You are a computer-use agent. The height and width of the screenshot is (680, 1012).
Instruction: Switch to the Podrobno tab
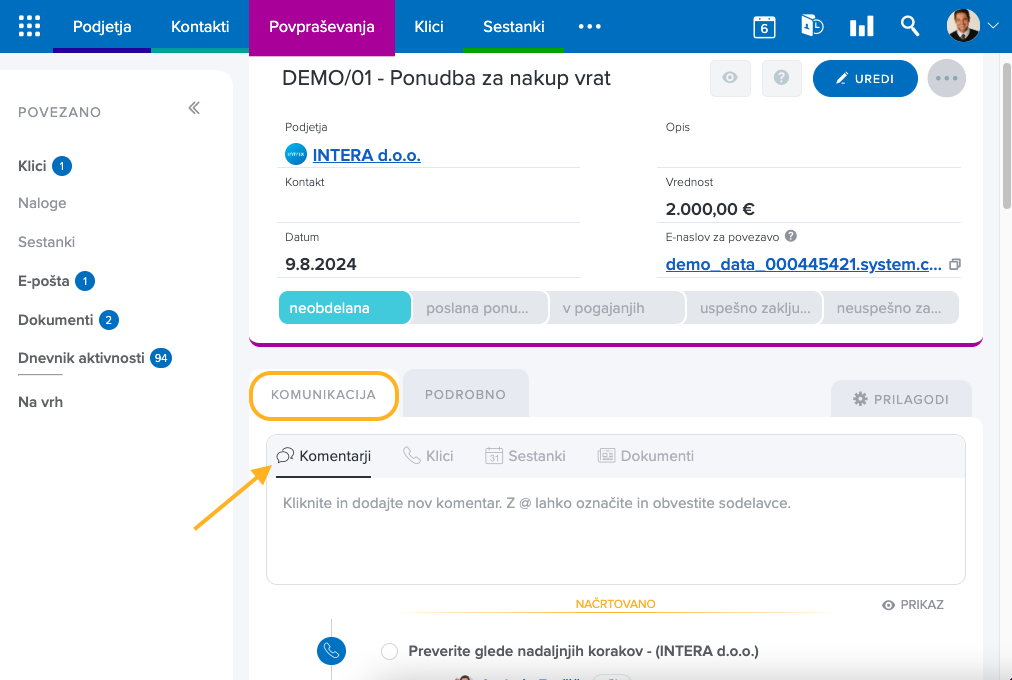pyautogui.click(x=465, y=394)
